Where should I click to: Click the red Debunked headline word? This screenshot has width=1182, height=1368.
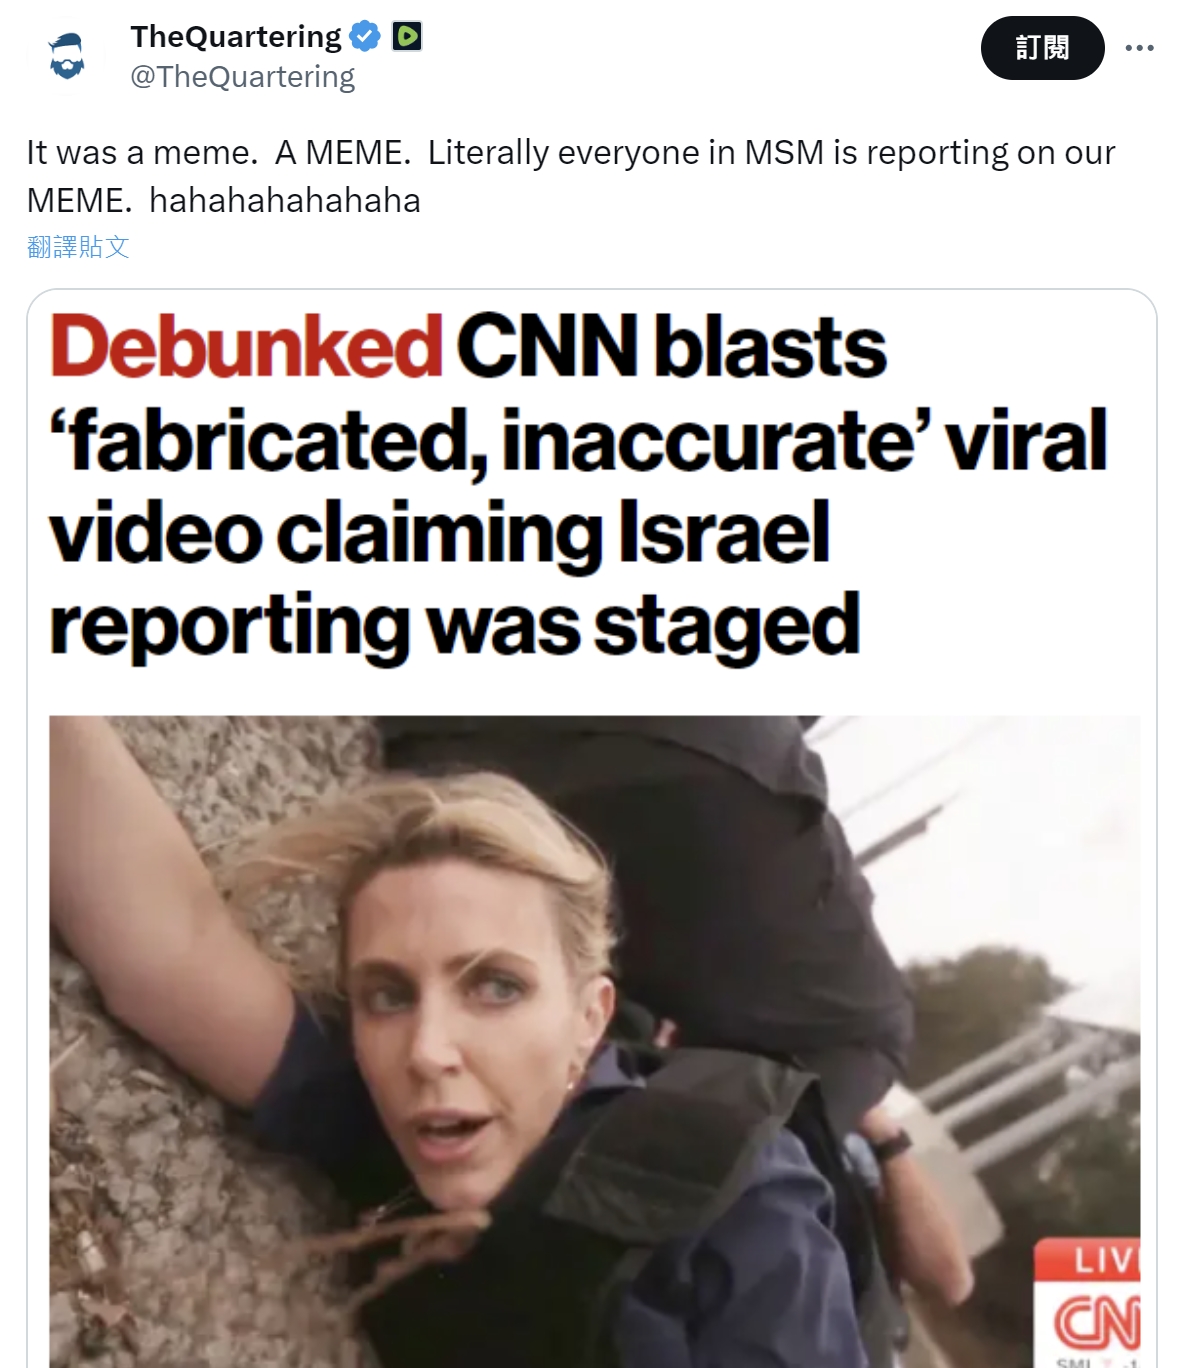click(246, 346)
